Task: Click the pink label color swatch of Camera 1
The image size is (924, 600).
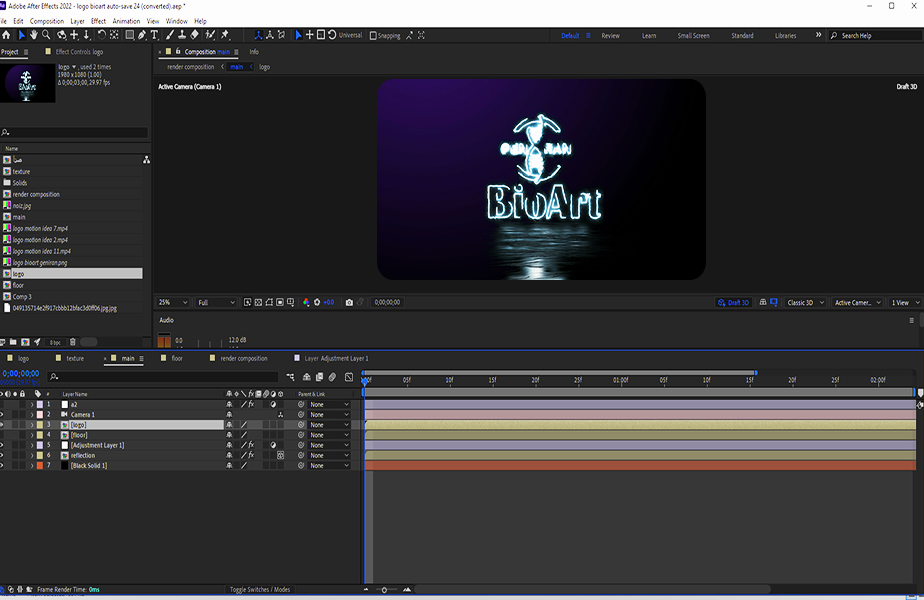Action: pyautogui.click(x=40, y=414)
